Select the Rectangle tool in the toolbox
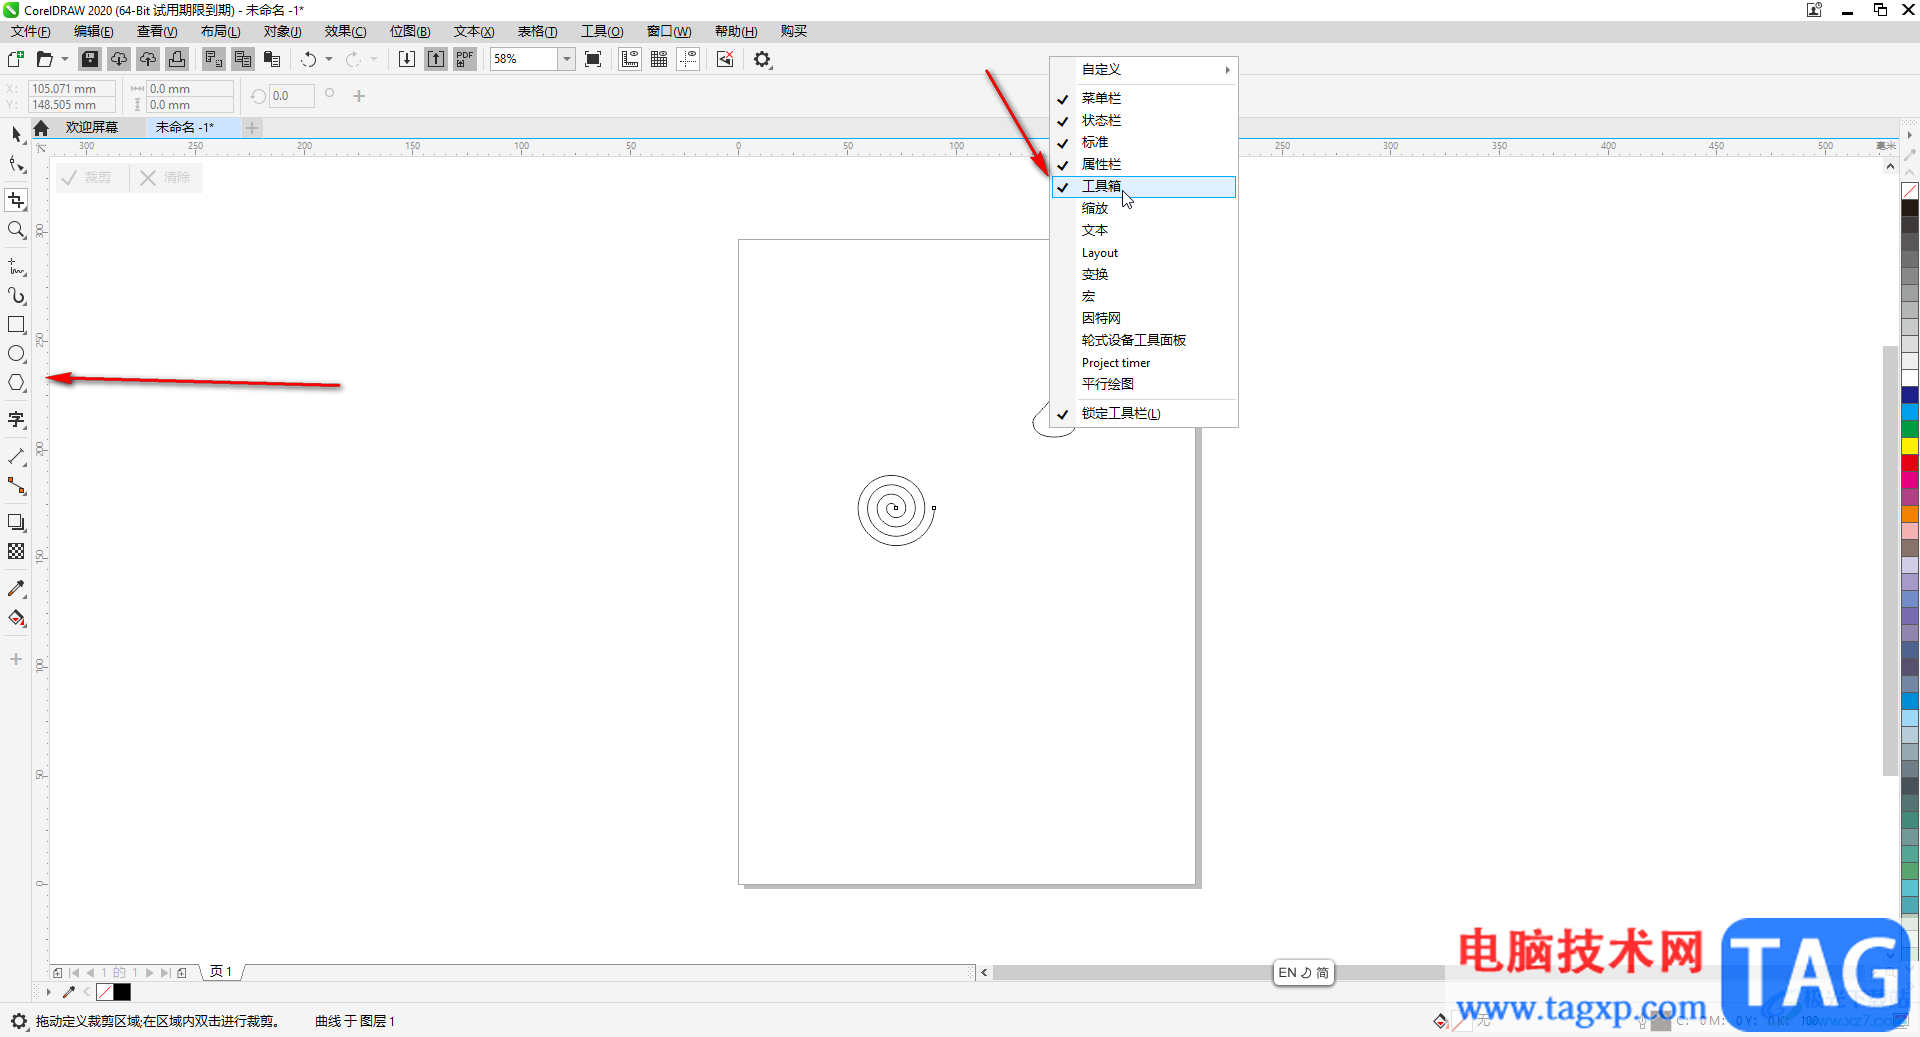 coord(16,325)
